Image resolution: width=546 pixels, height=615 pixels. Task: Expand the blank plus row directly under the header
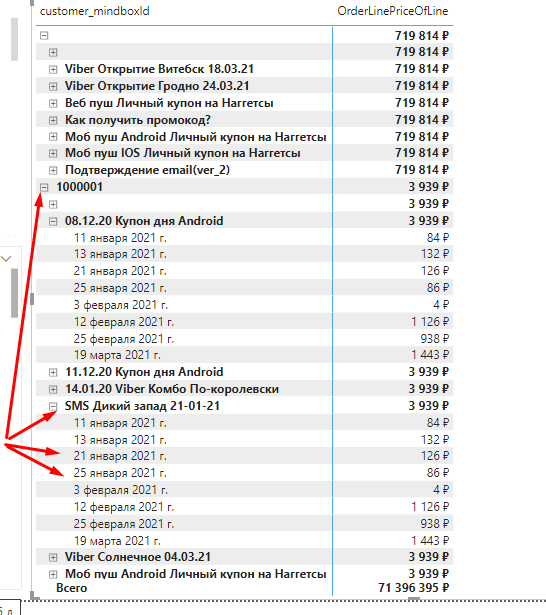(53, 52)
